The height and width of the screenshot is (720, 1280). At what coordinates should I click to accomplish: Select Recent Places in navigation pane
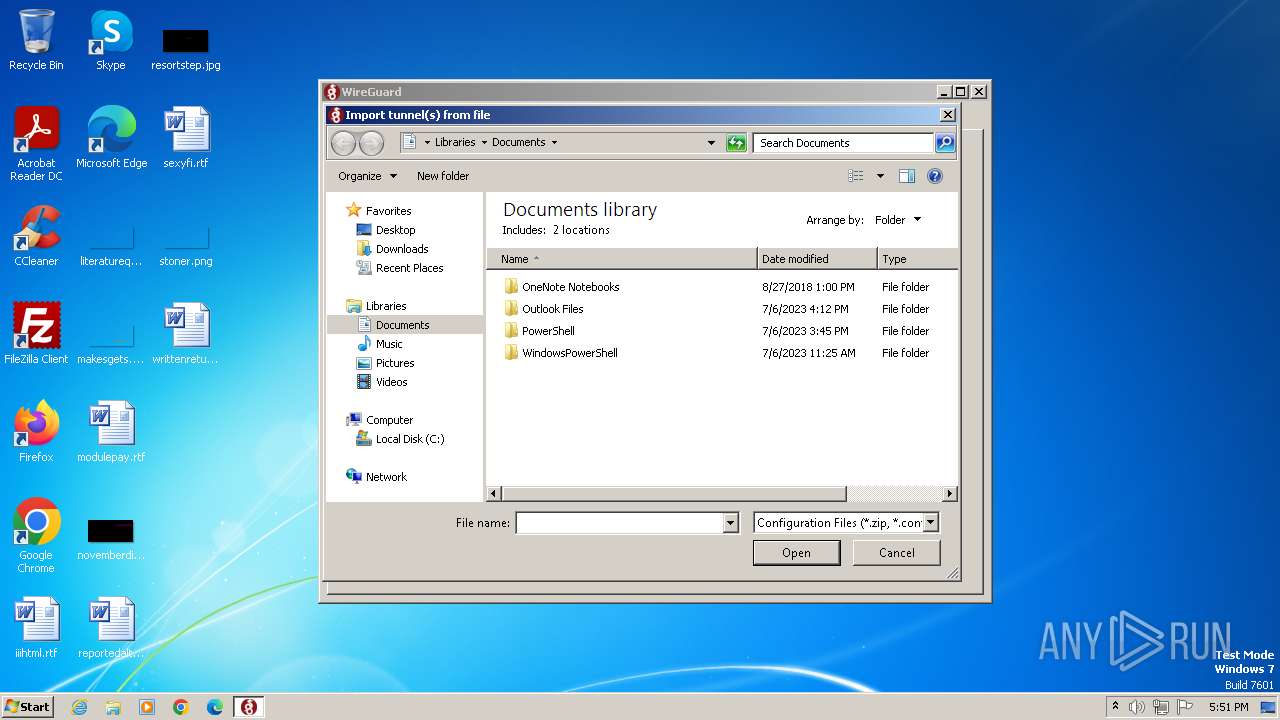click(x=409, y=268)
